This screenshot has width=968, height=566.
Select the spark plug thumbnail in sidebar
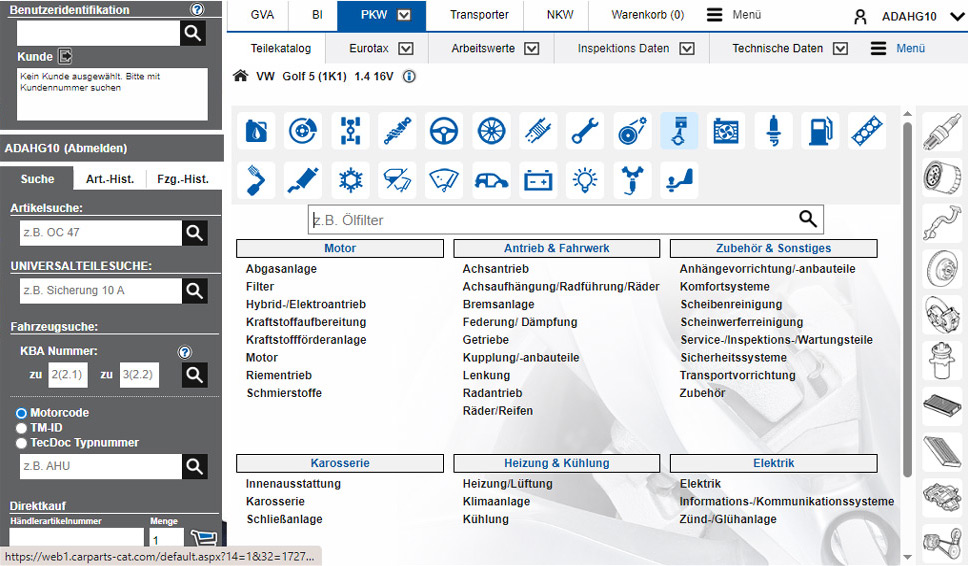click(x=942, y=131)
